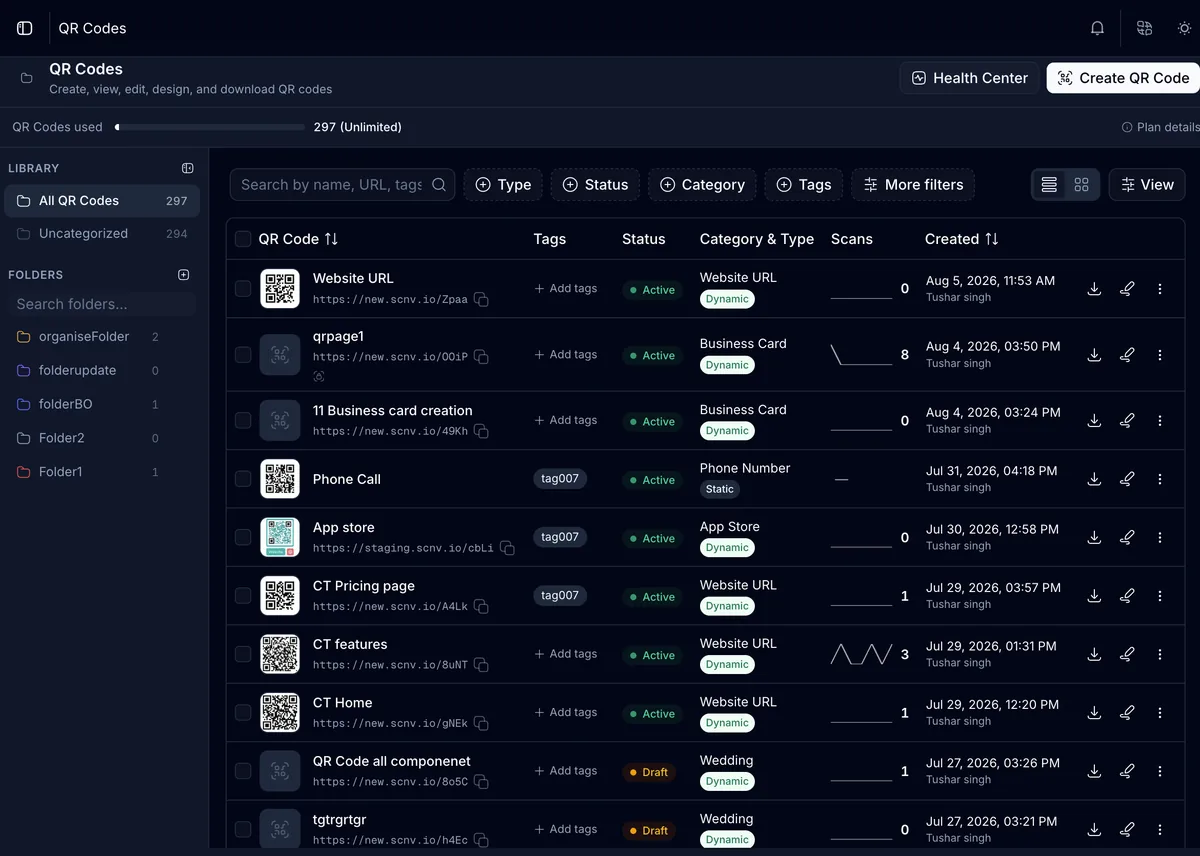The height and width of the screenshot is (856, 1200).
Task: Switch to grid view layout
Action: pos(1081,185)
